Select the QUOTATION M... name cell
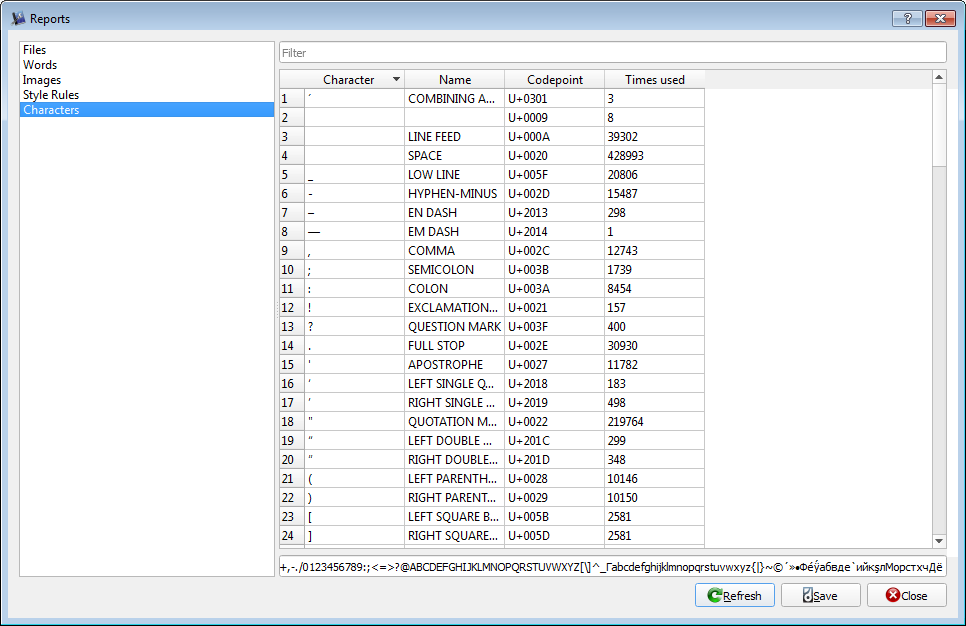The width and height of the screenshot is (966, 626). 455,421
